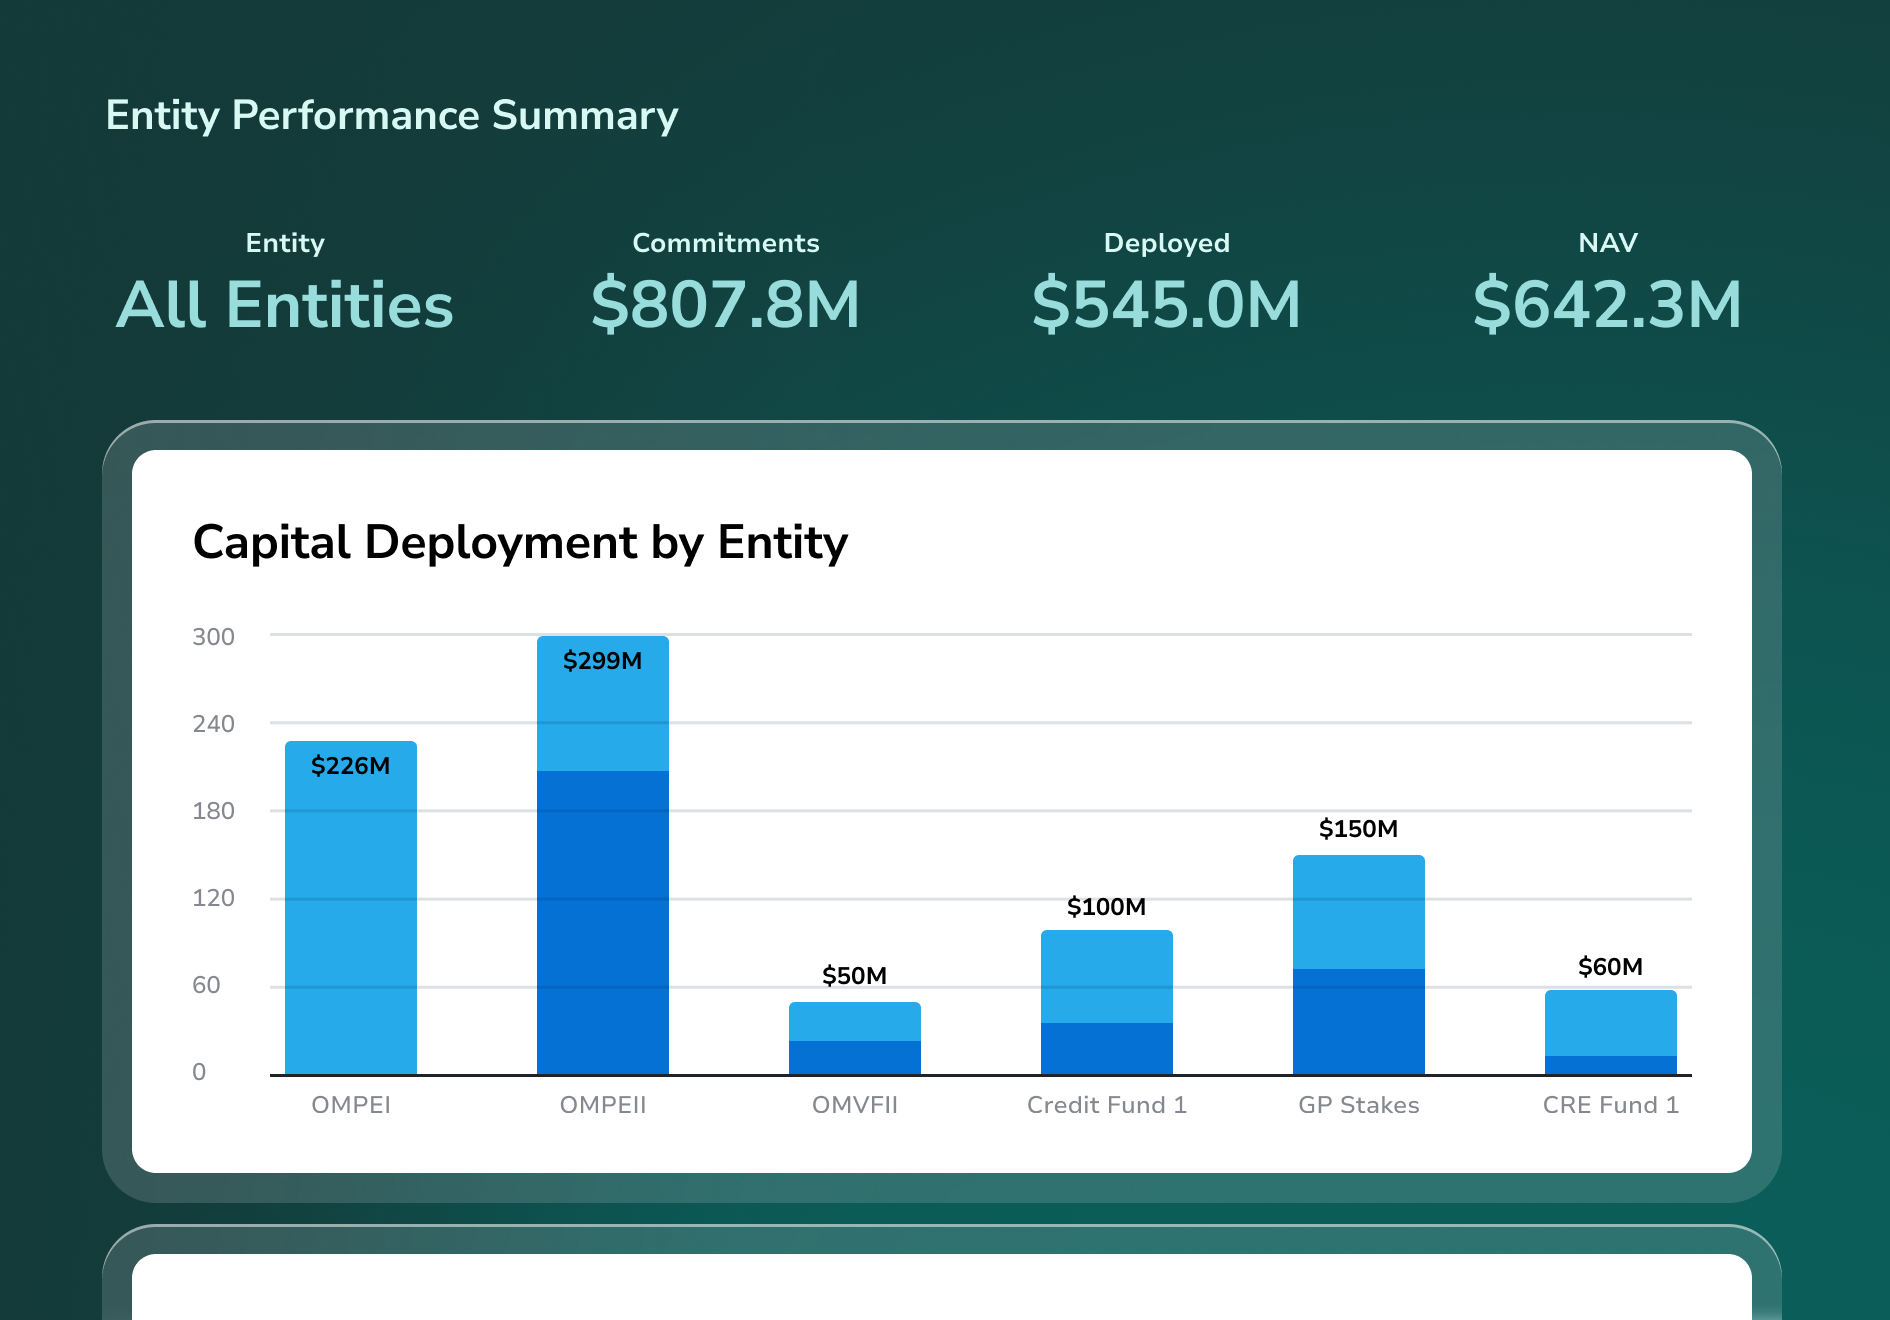Viewport: 1890px width, 1320px height.
Task: Click the Deployed $545.0M figure
Action: pos(1167,304)
